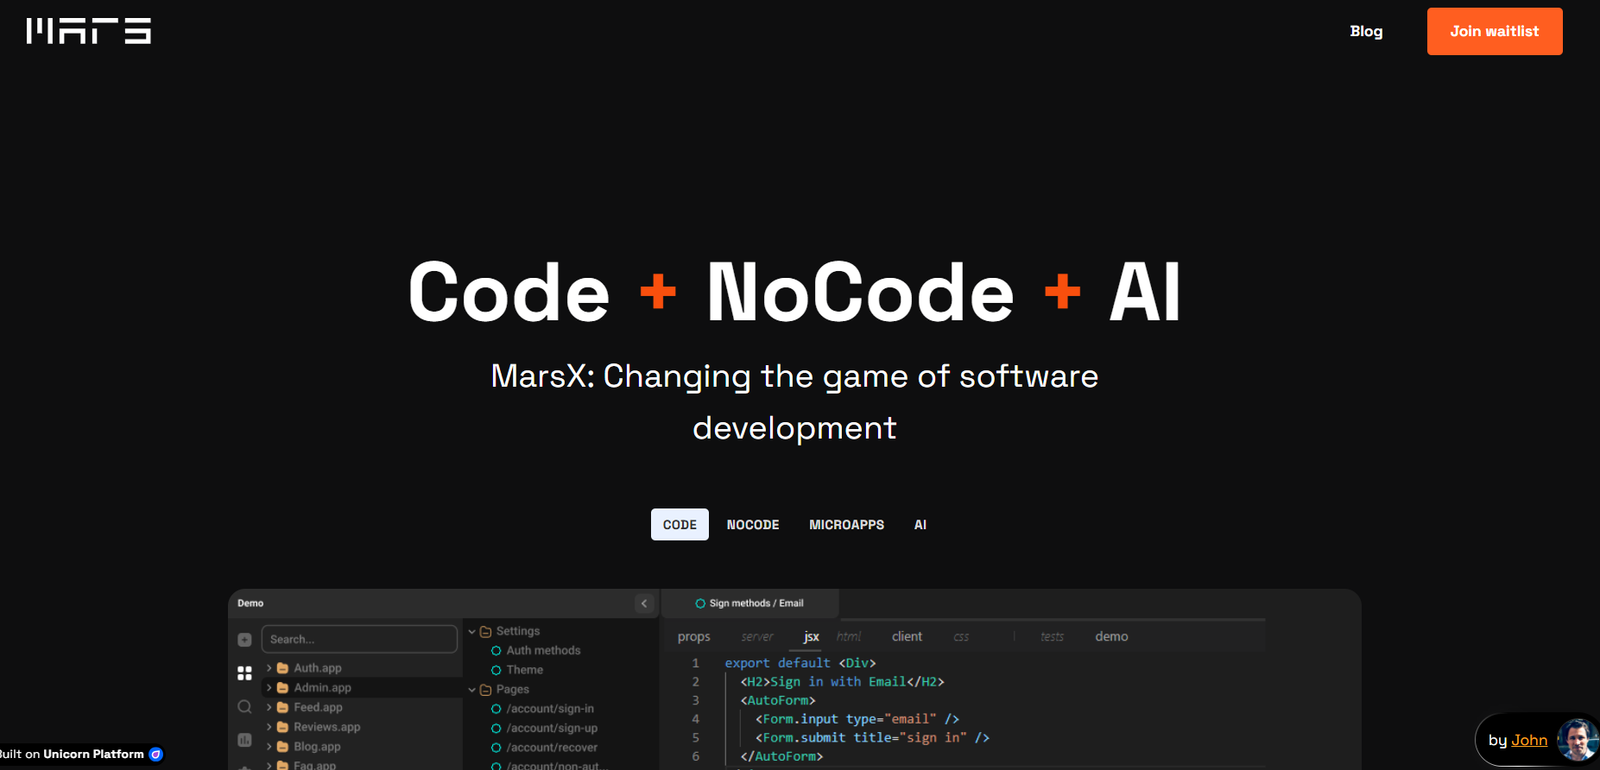Click the magnifier icon in demo sidebar

[245, 707]
